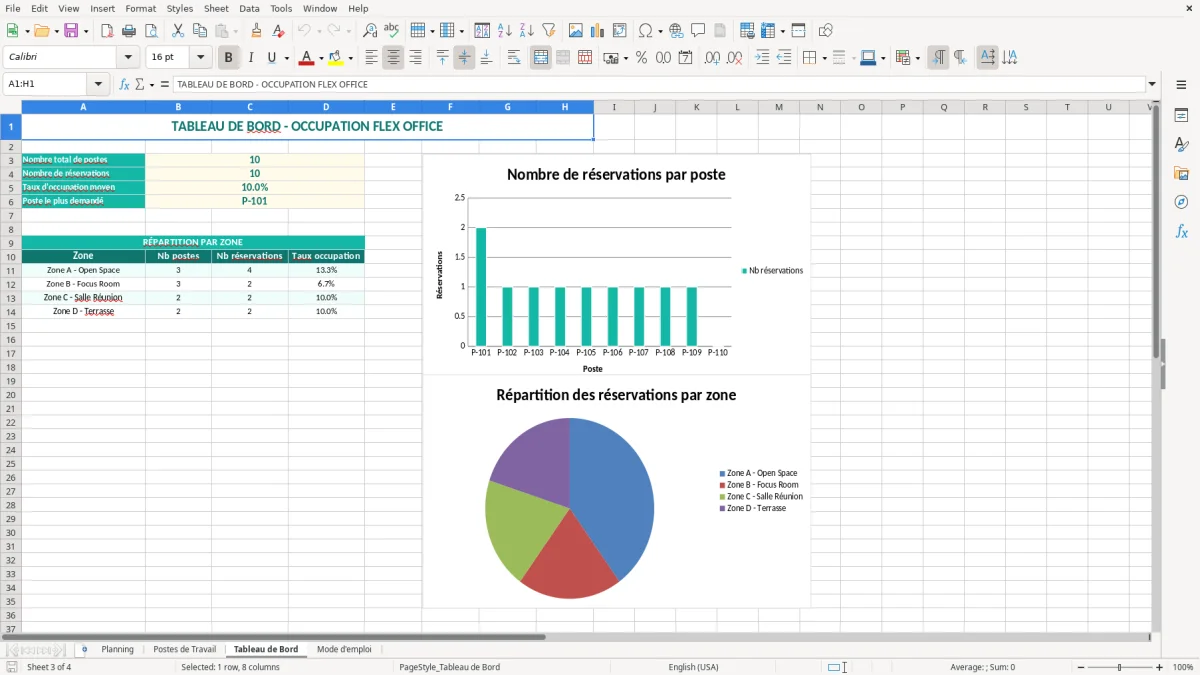Viewport: 1200px width, 675px height.
Task: Click zoom in plus button
Action: (1159, 667)
